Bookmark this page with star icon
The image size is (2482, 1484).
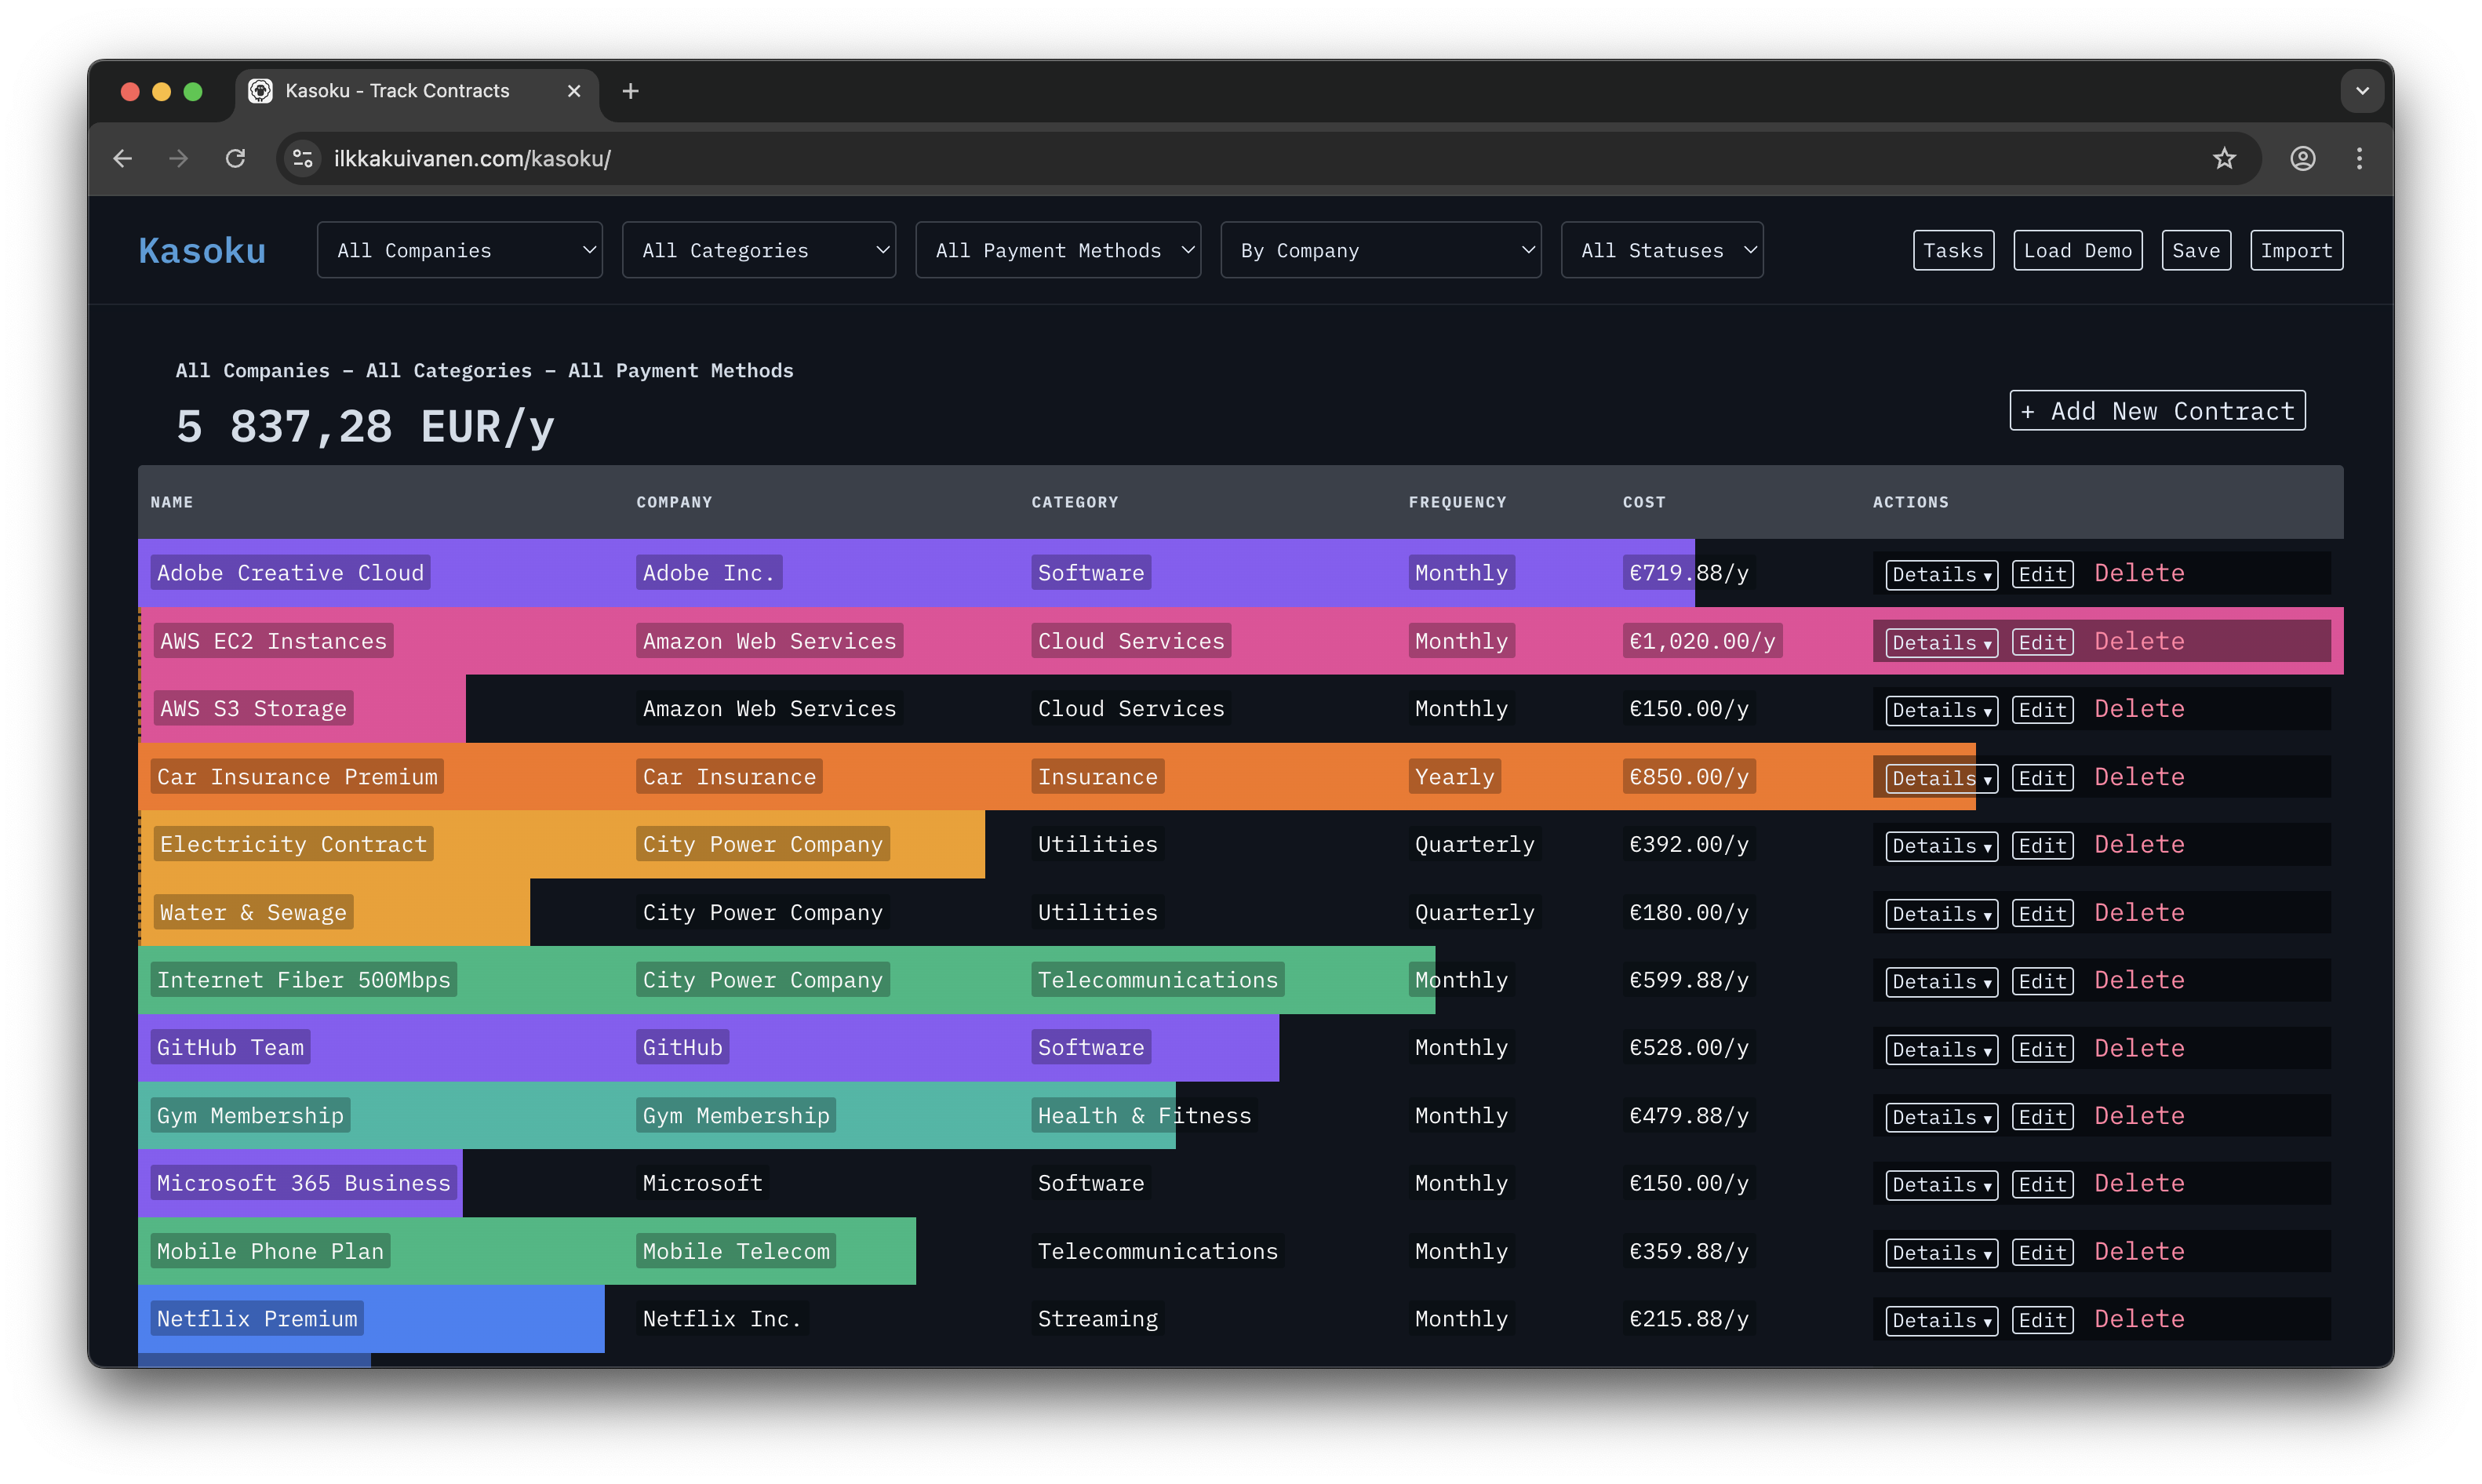point(2223,158)
